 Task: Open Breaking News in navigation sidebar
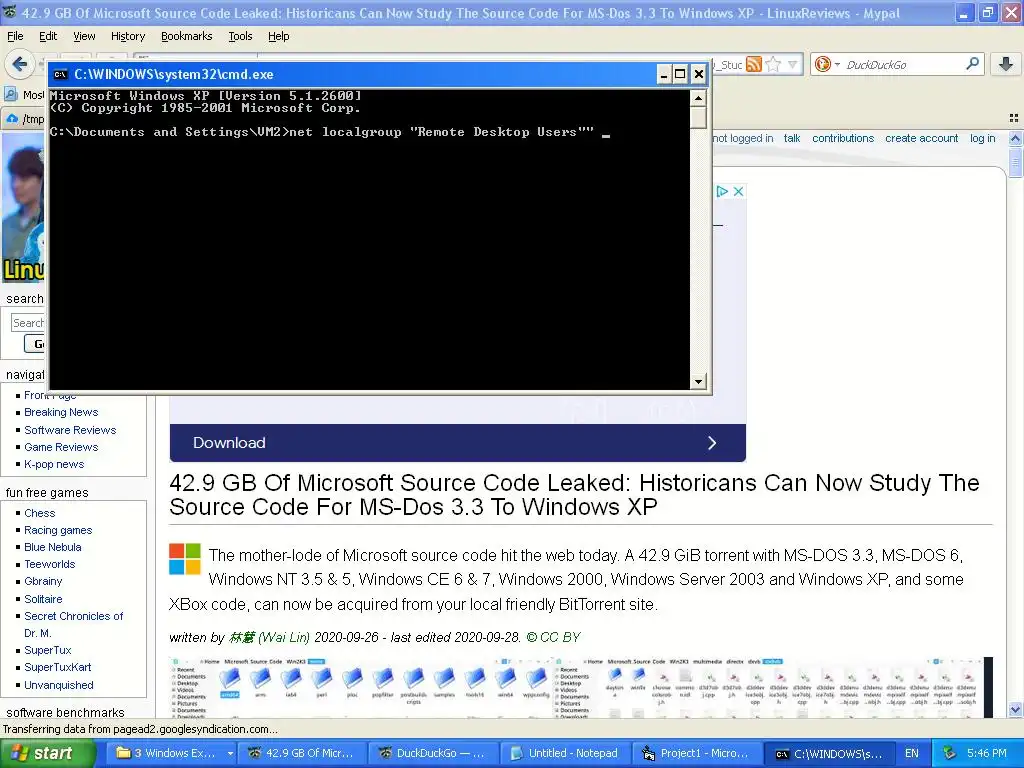coord(61,412)
